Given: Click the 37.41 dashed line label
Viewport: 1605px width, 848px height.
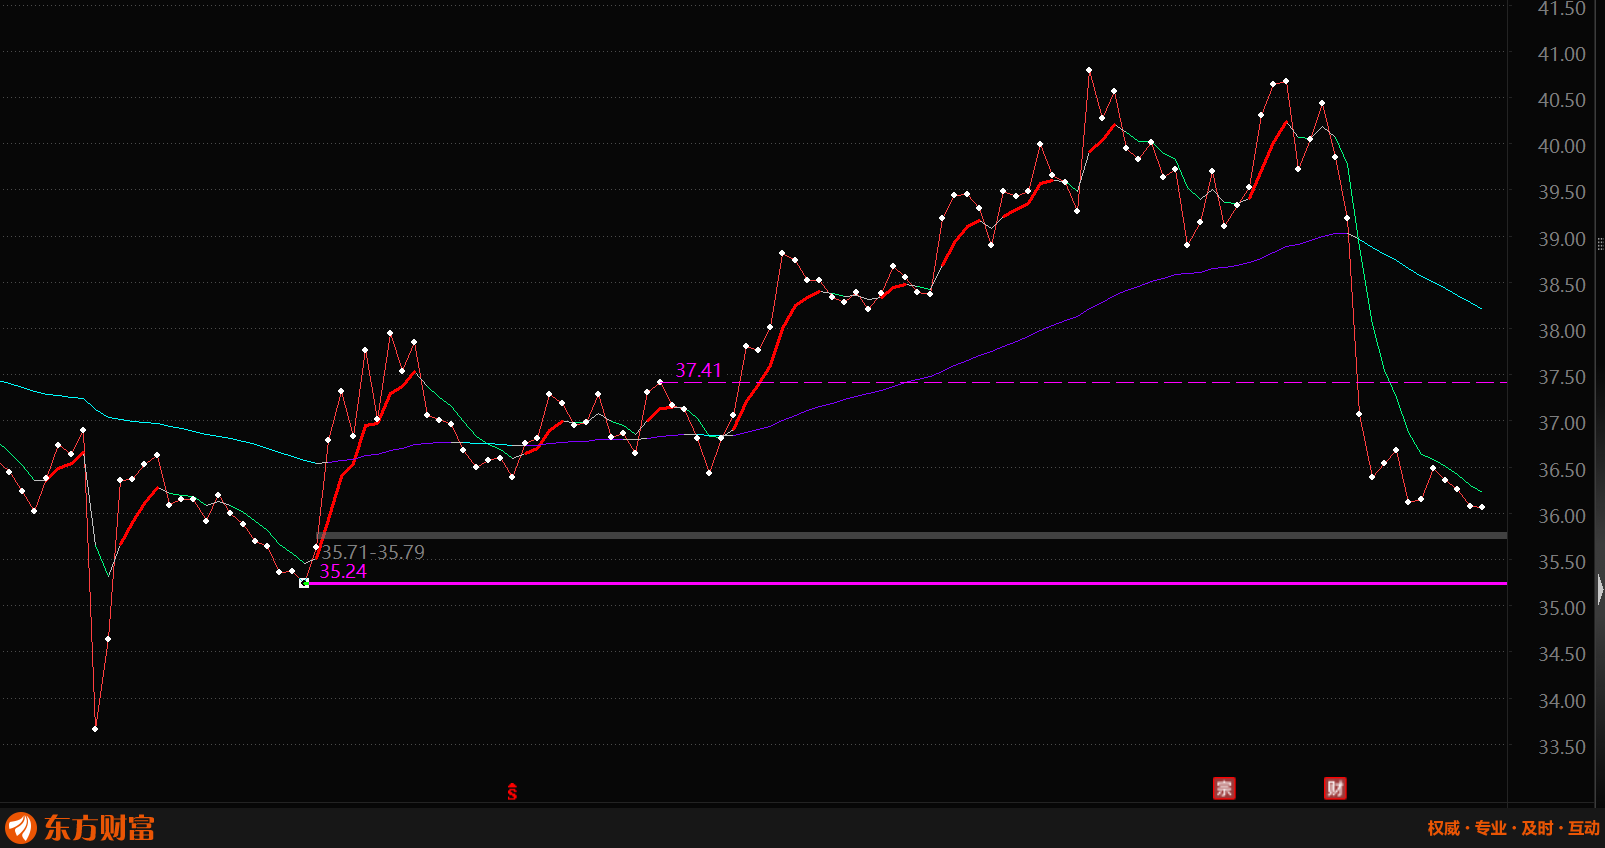Looking at the screenshot, I should click(698, 370).
